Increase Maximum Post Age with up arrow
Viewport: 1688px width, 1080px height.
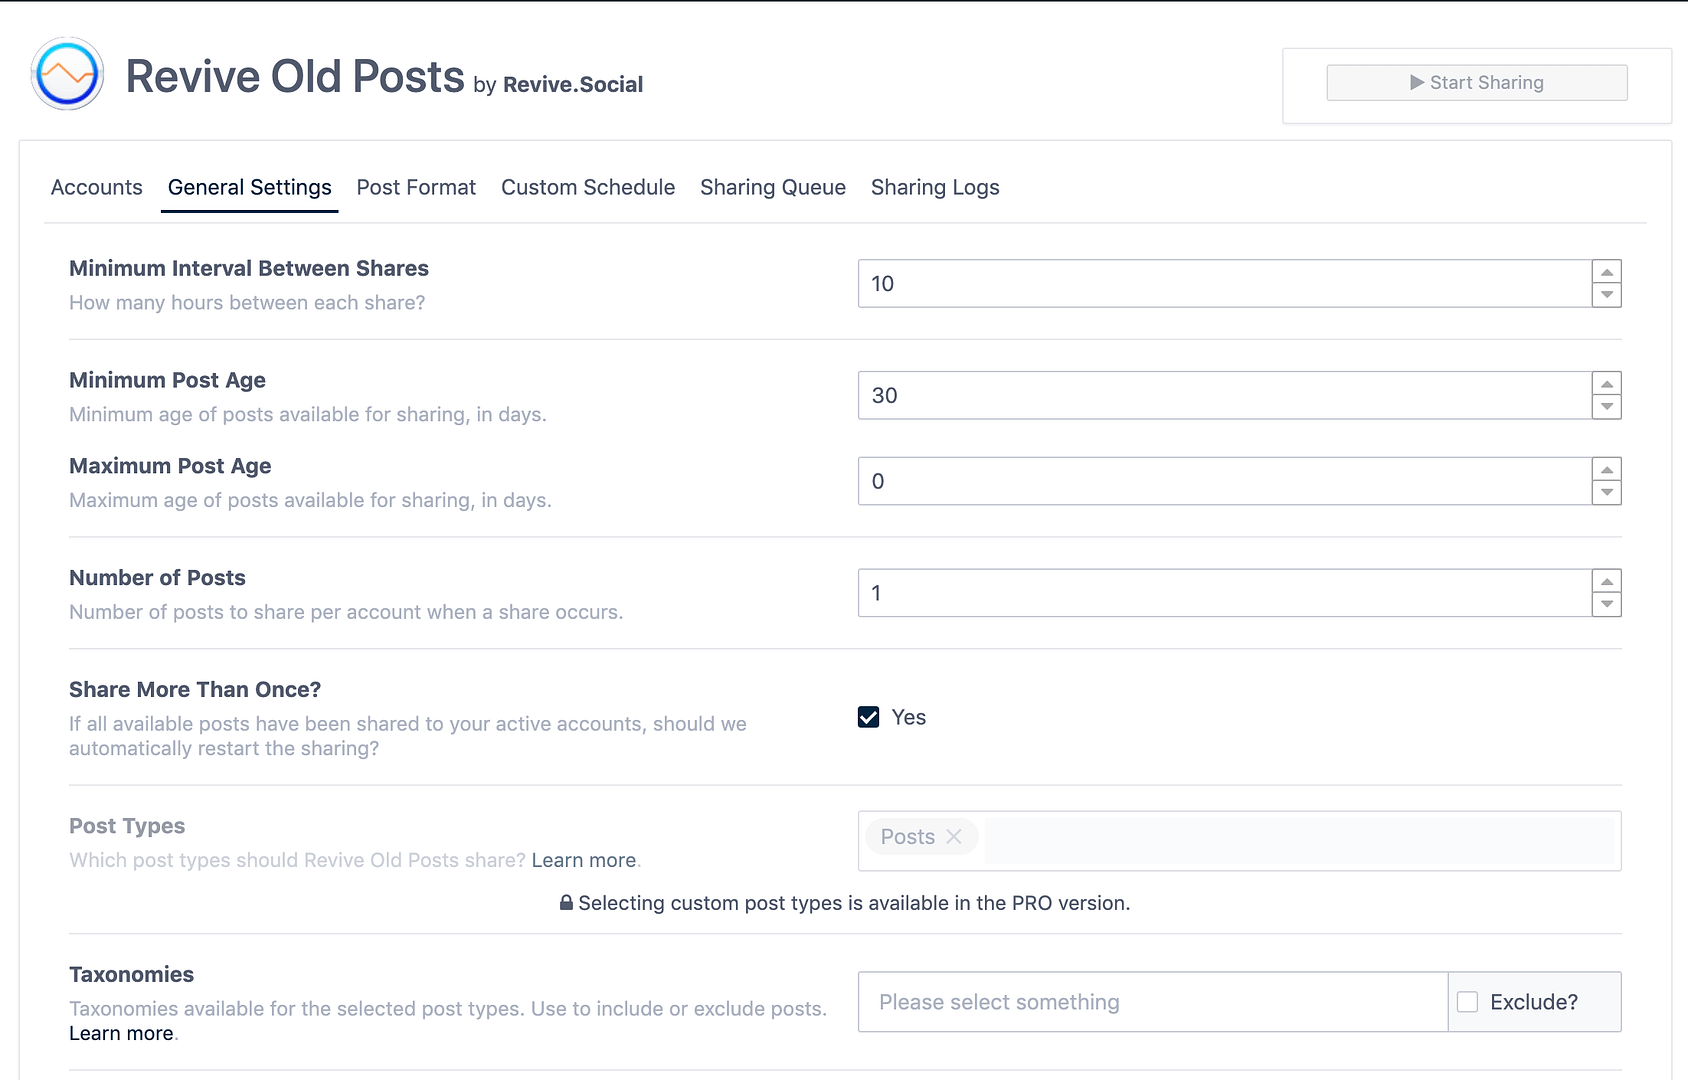(x=1606, y=468)
